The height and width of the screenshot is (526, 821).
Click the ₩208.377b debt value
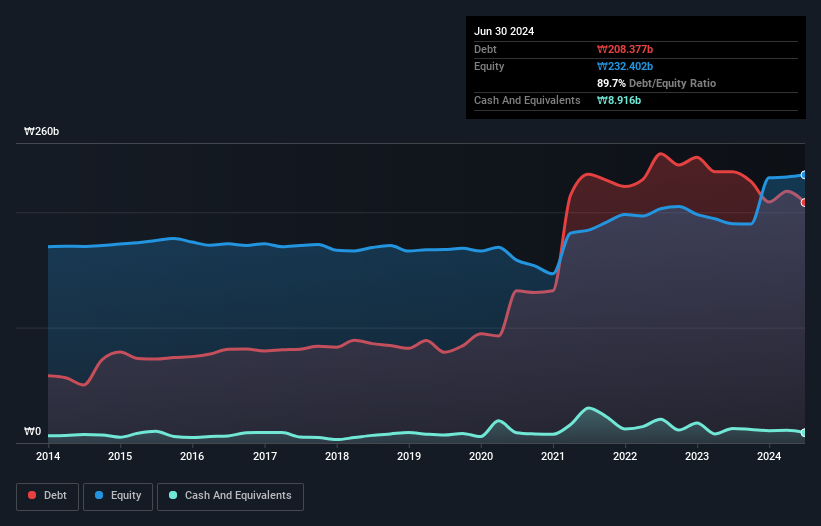point(625,49)
